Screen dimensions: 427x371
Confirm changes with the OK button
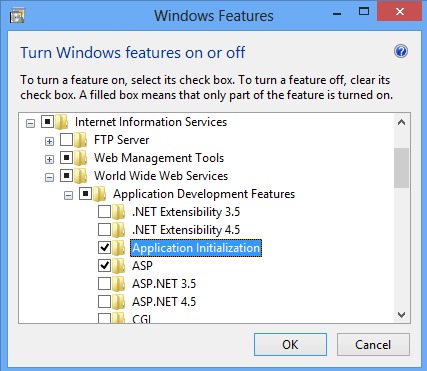tap(290, 345)
